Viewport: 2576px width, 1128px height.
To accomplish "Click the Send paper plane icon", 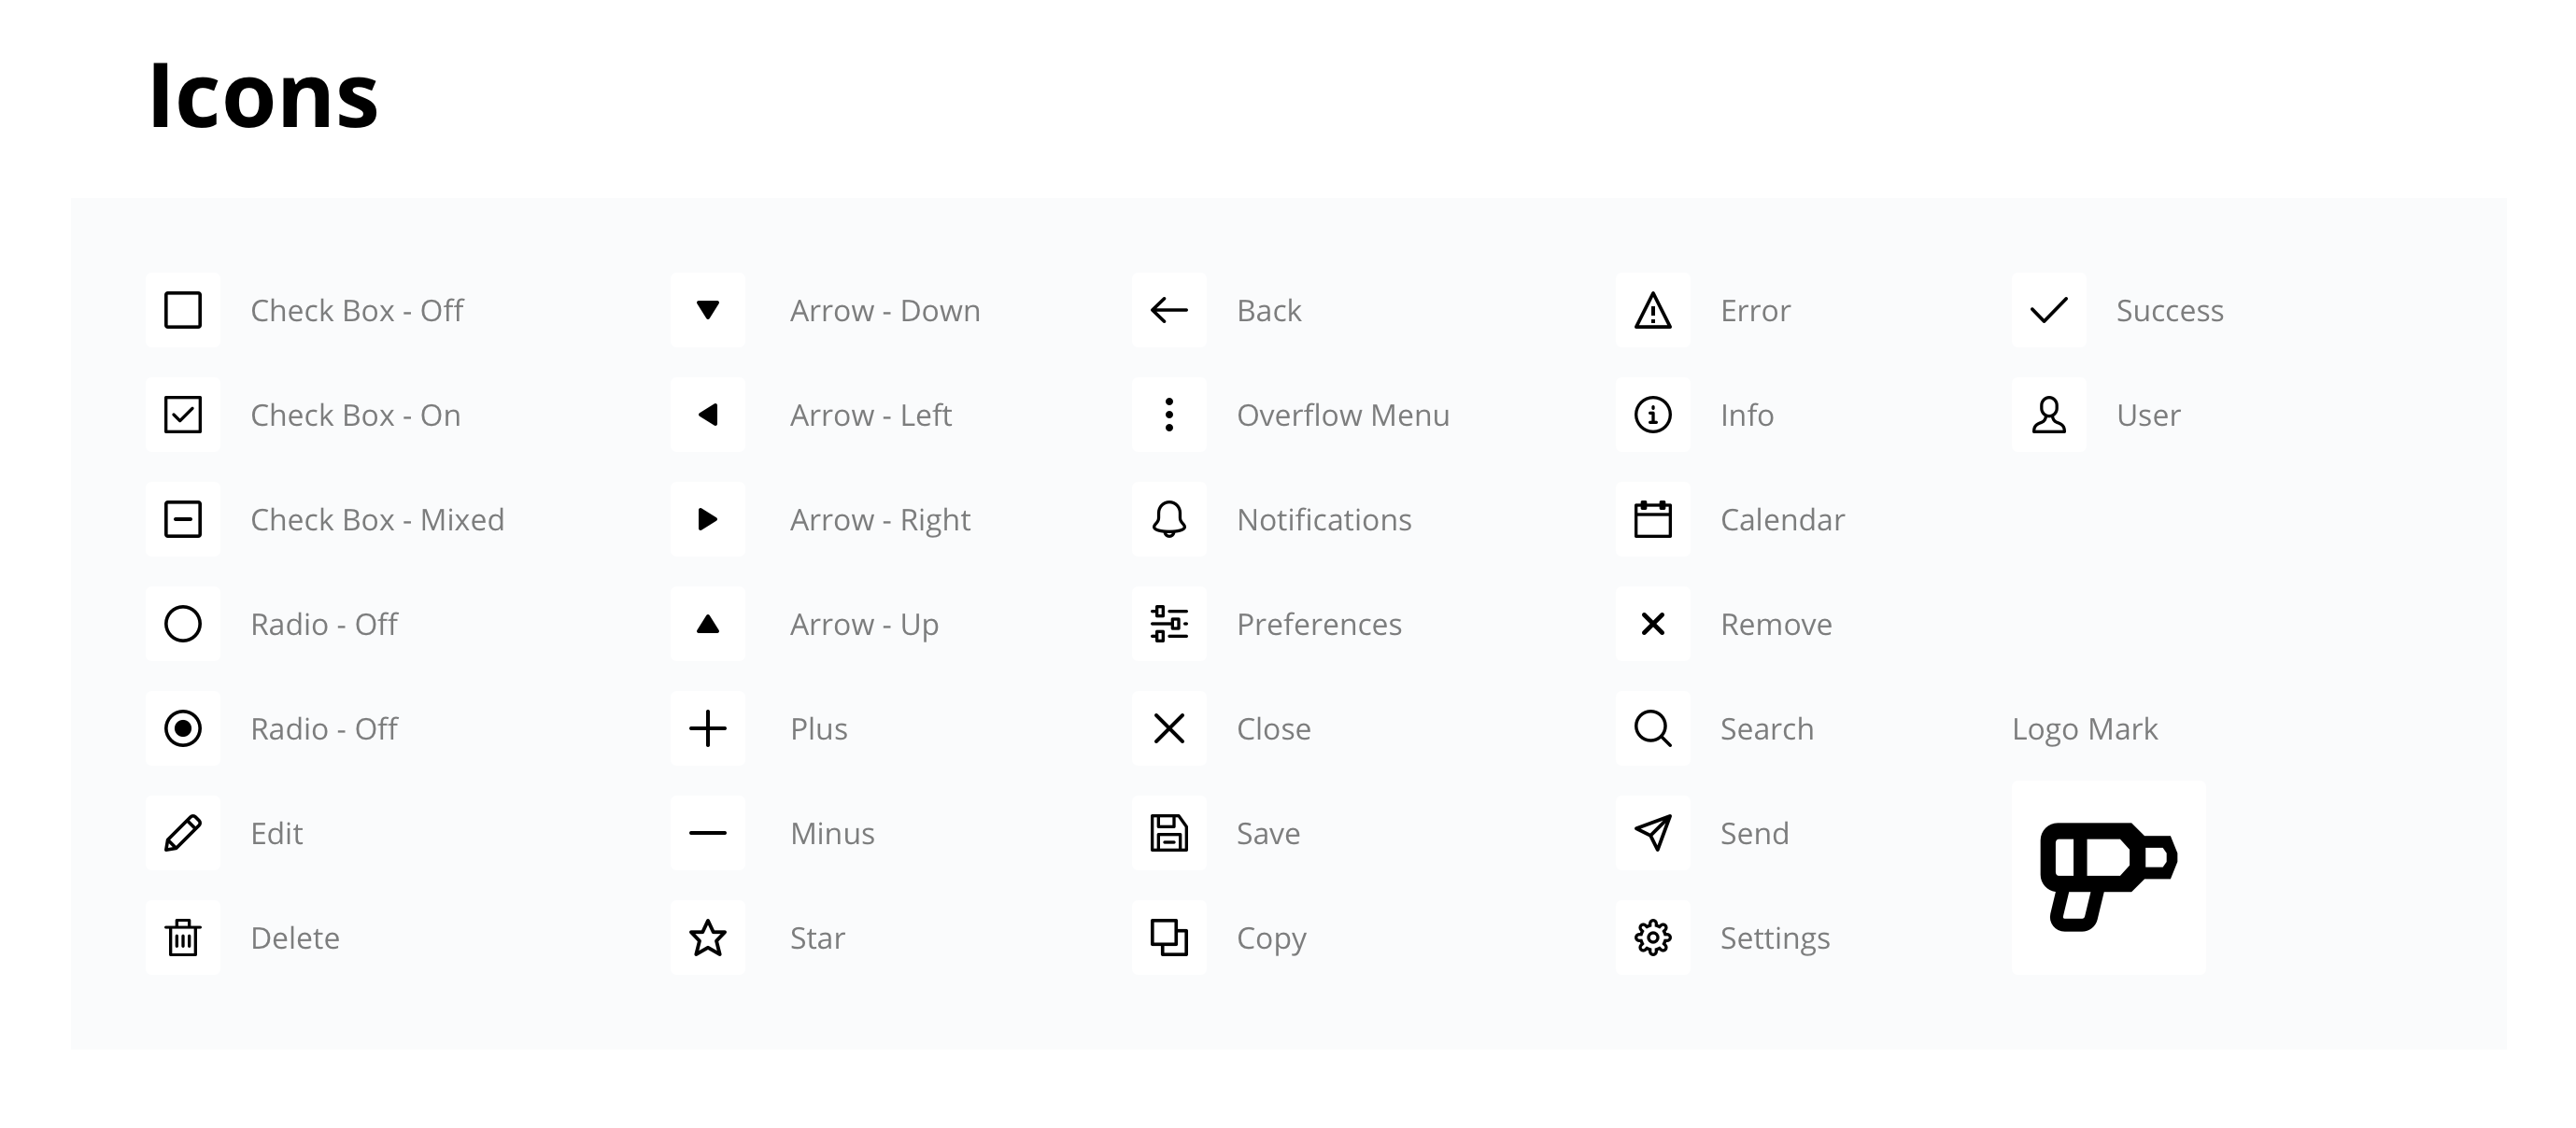I will tap(1652, 833).
